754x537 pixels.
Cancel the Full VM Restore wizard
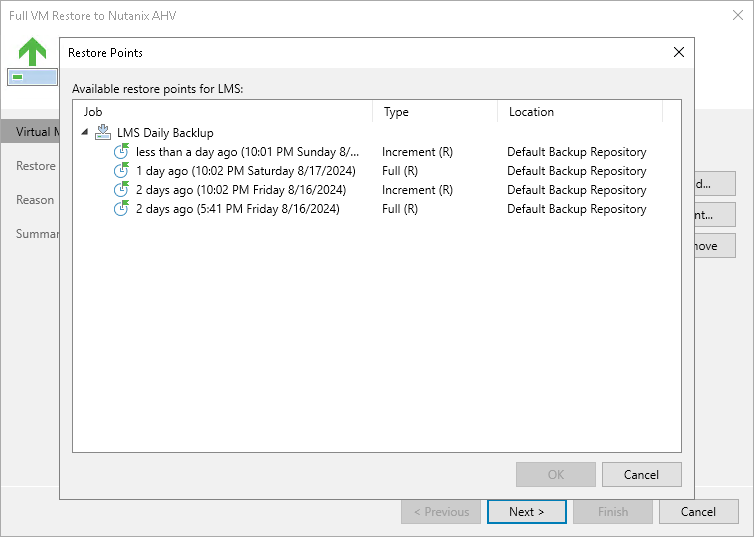(698, 512)
